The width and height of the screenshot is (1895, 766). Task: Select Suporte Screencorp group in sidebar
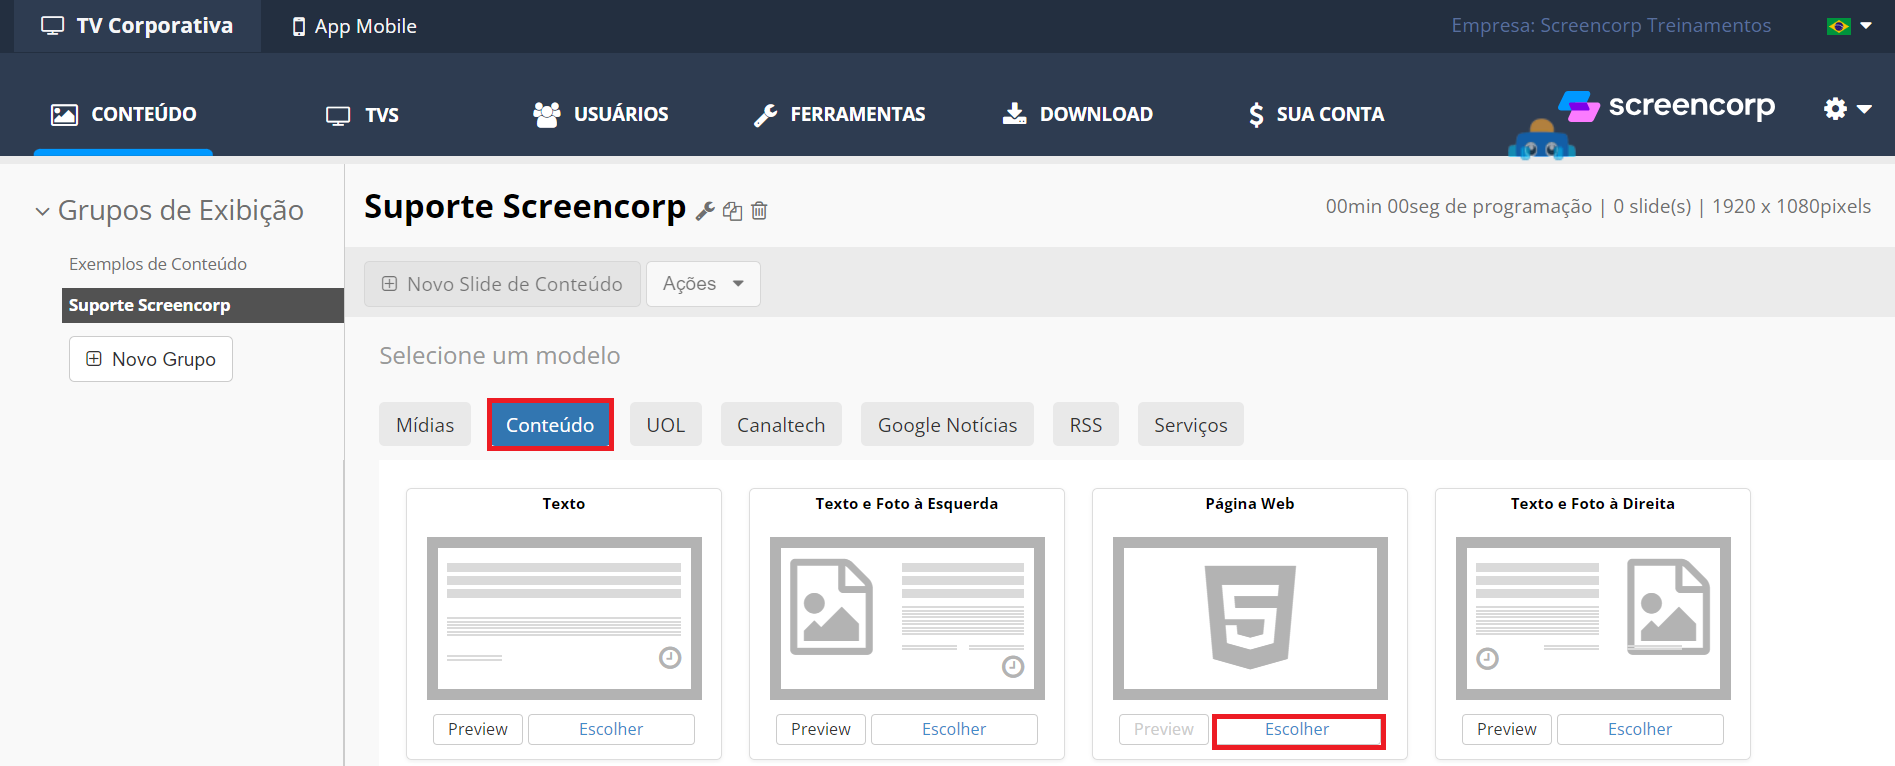[203, 305]
